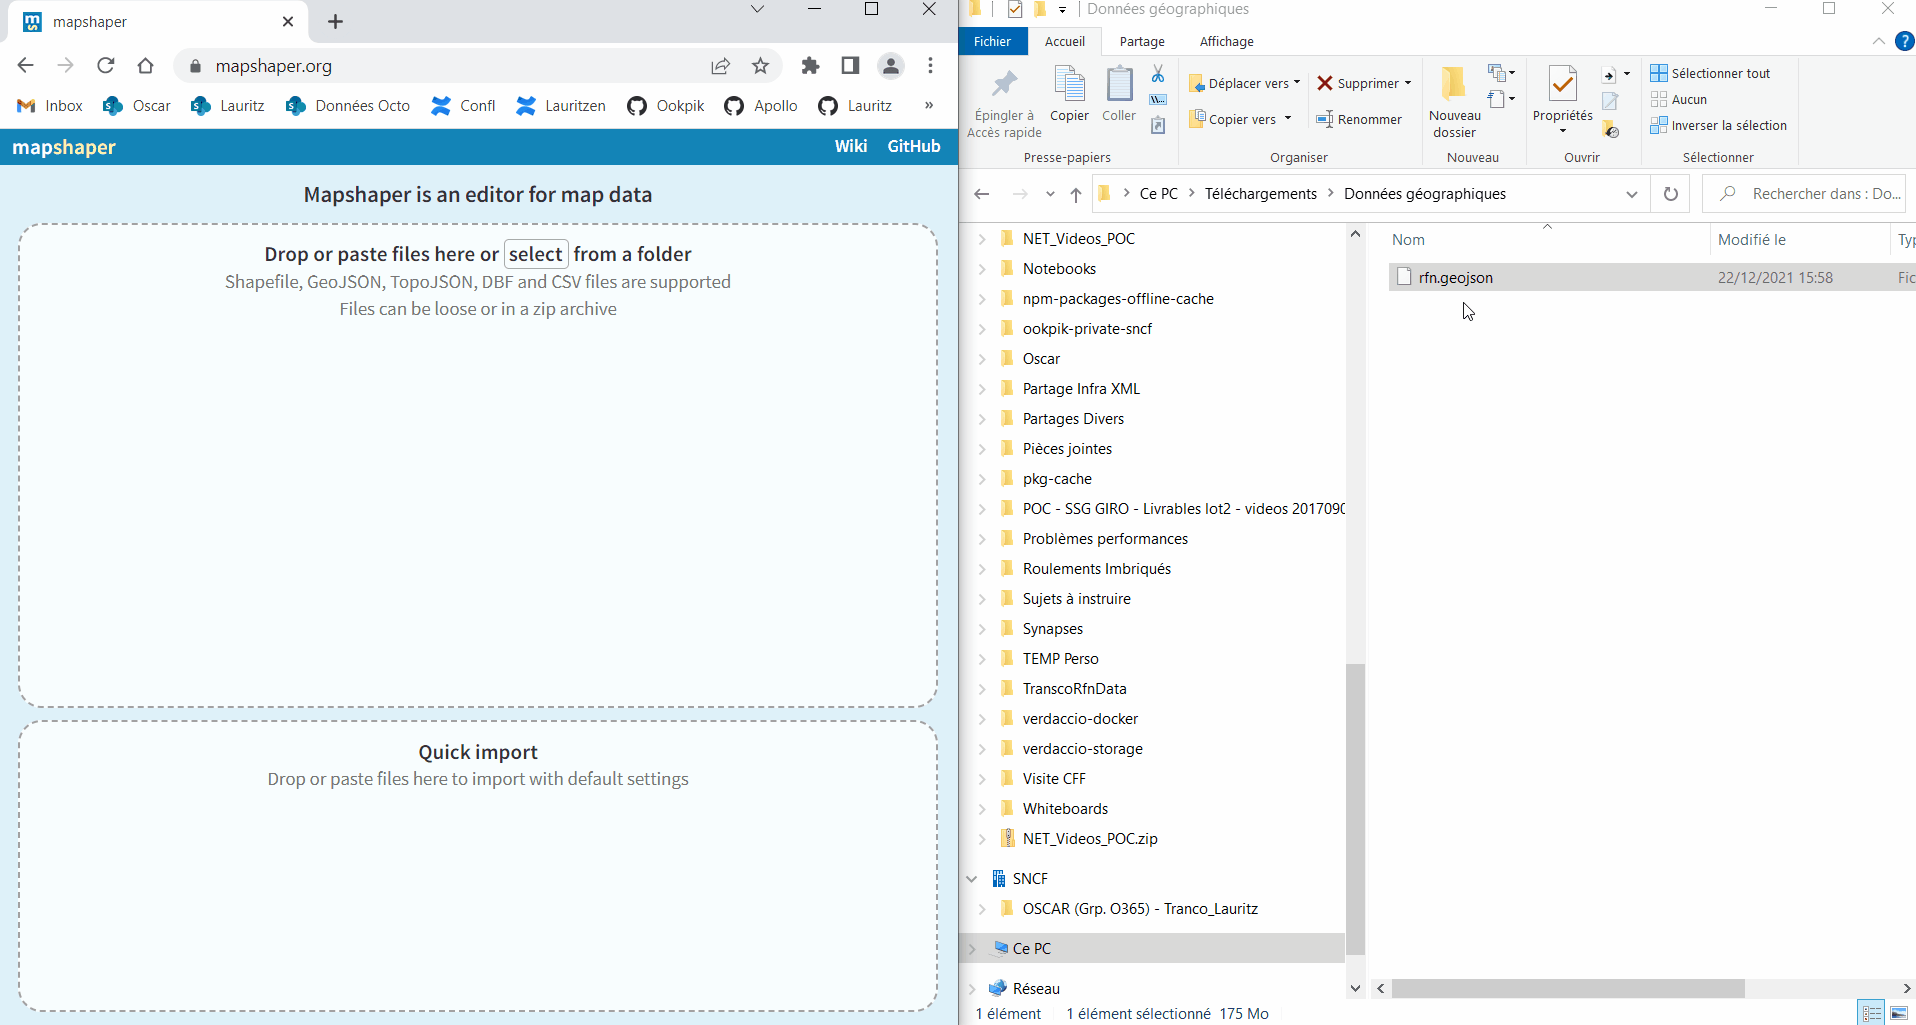
Task: Select the mapshaper Chrome tab
Action: point(160,22)
